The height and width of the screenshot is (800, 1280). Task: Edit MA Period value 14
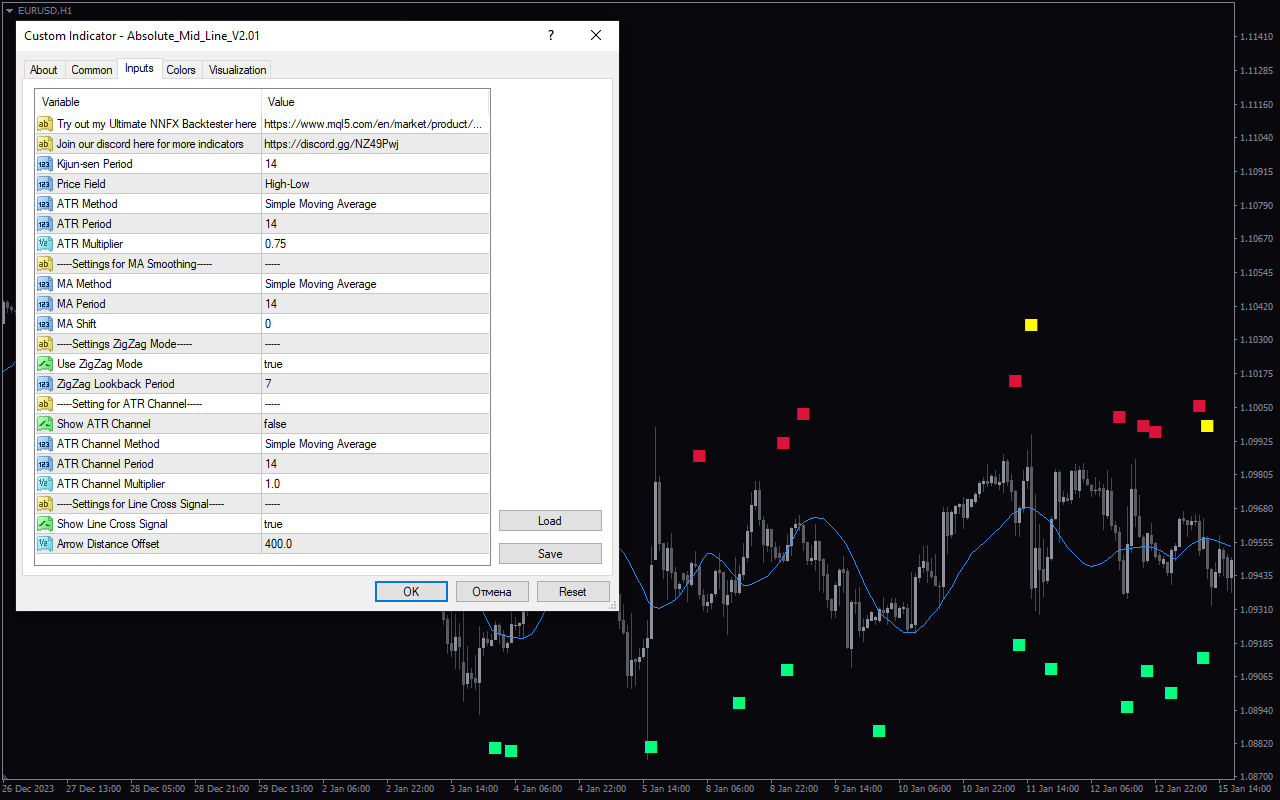(x=375, y=304)
